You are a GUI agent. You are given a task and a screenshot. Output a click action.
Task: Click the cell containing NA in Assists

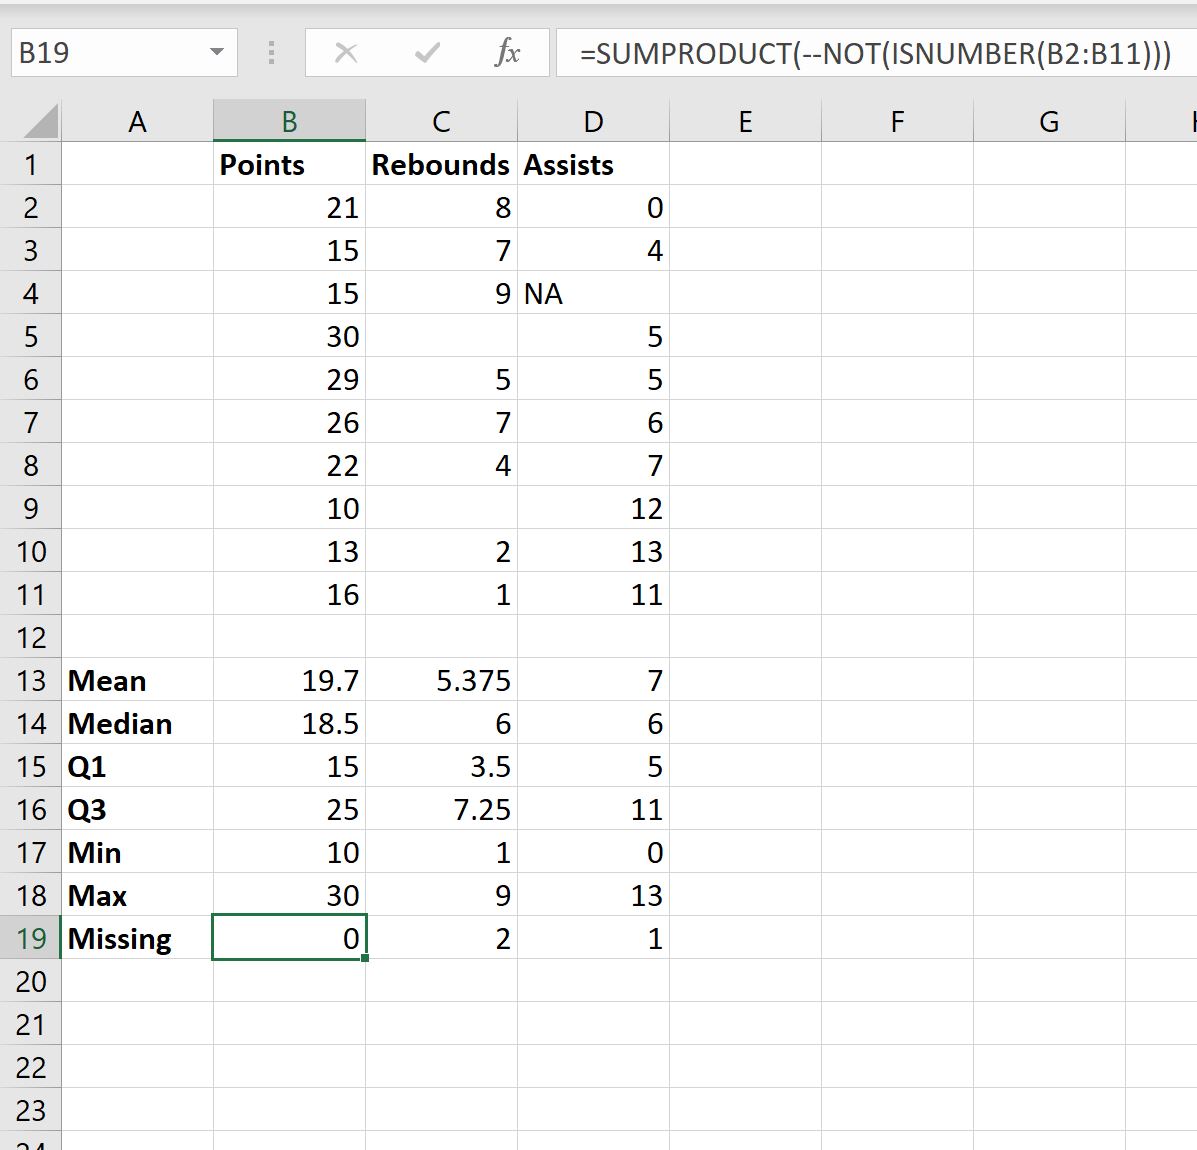593,294
